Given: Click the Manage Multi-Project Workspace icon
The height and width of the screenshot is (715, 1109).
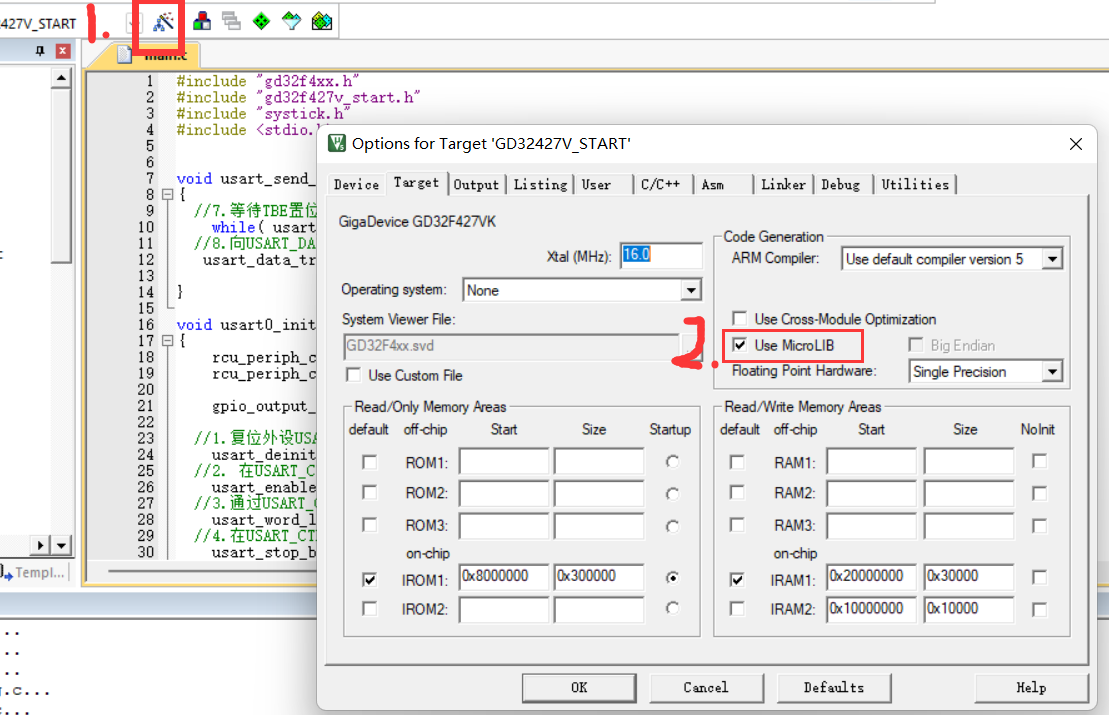Looking at the screenshot, I should pos(231,21).
